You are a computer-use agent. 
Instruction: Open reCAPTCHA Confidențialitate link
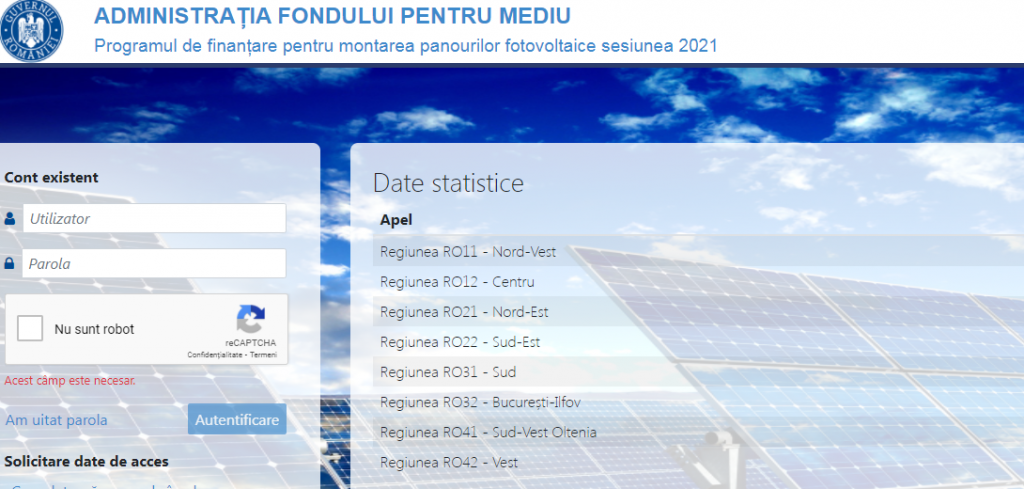pos(215,355)
